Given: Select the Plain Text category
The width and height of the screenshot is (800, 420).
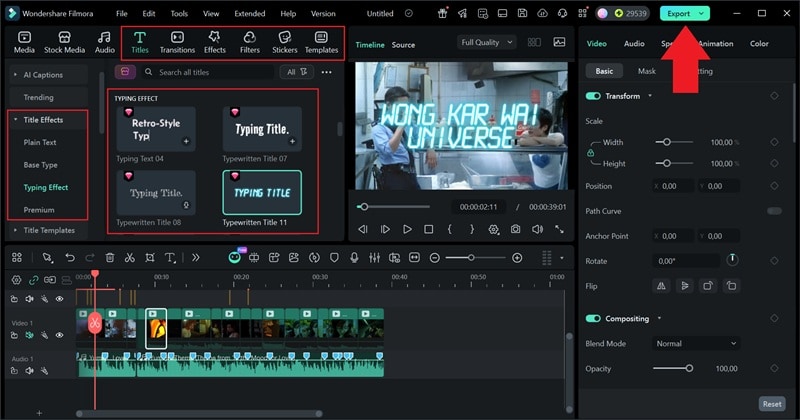Looking at the screenshot, I should coord(40,142).
